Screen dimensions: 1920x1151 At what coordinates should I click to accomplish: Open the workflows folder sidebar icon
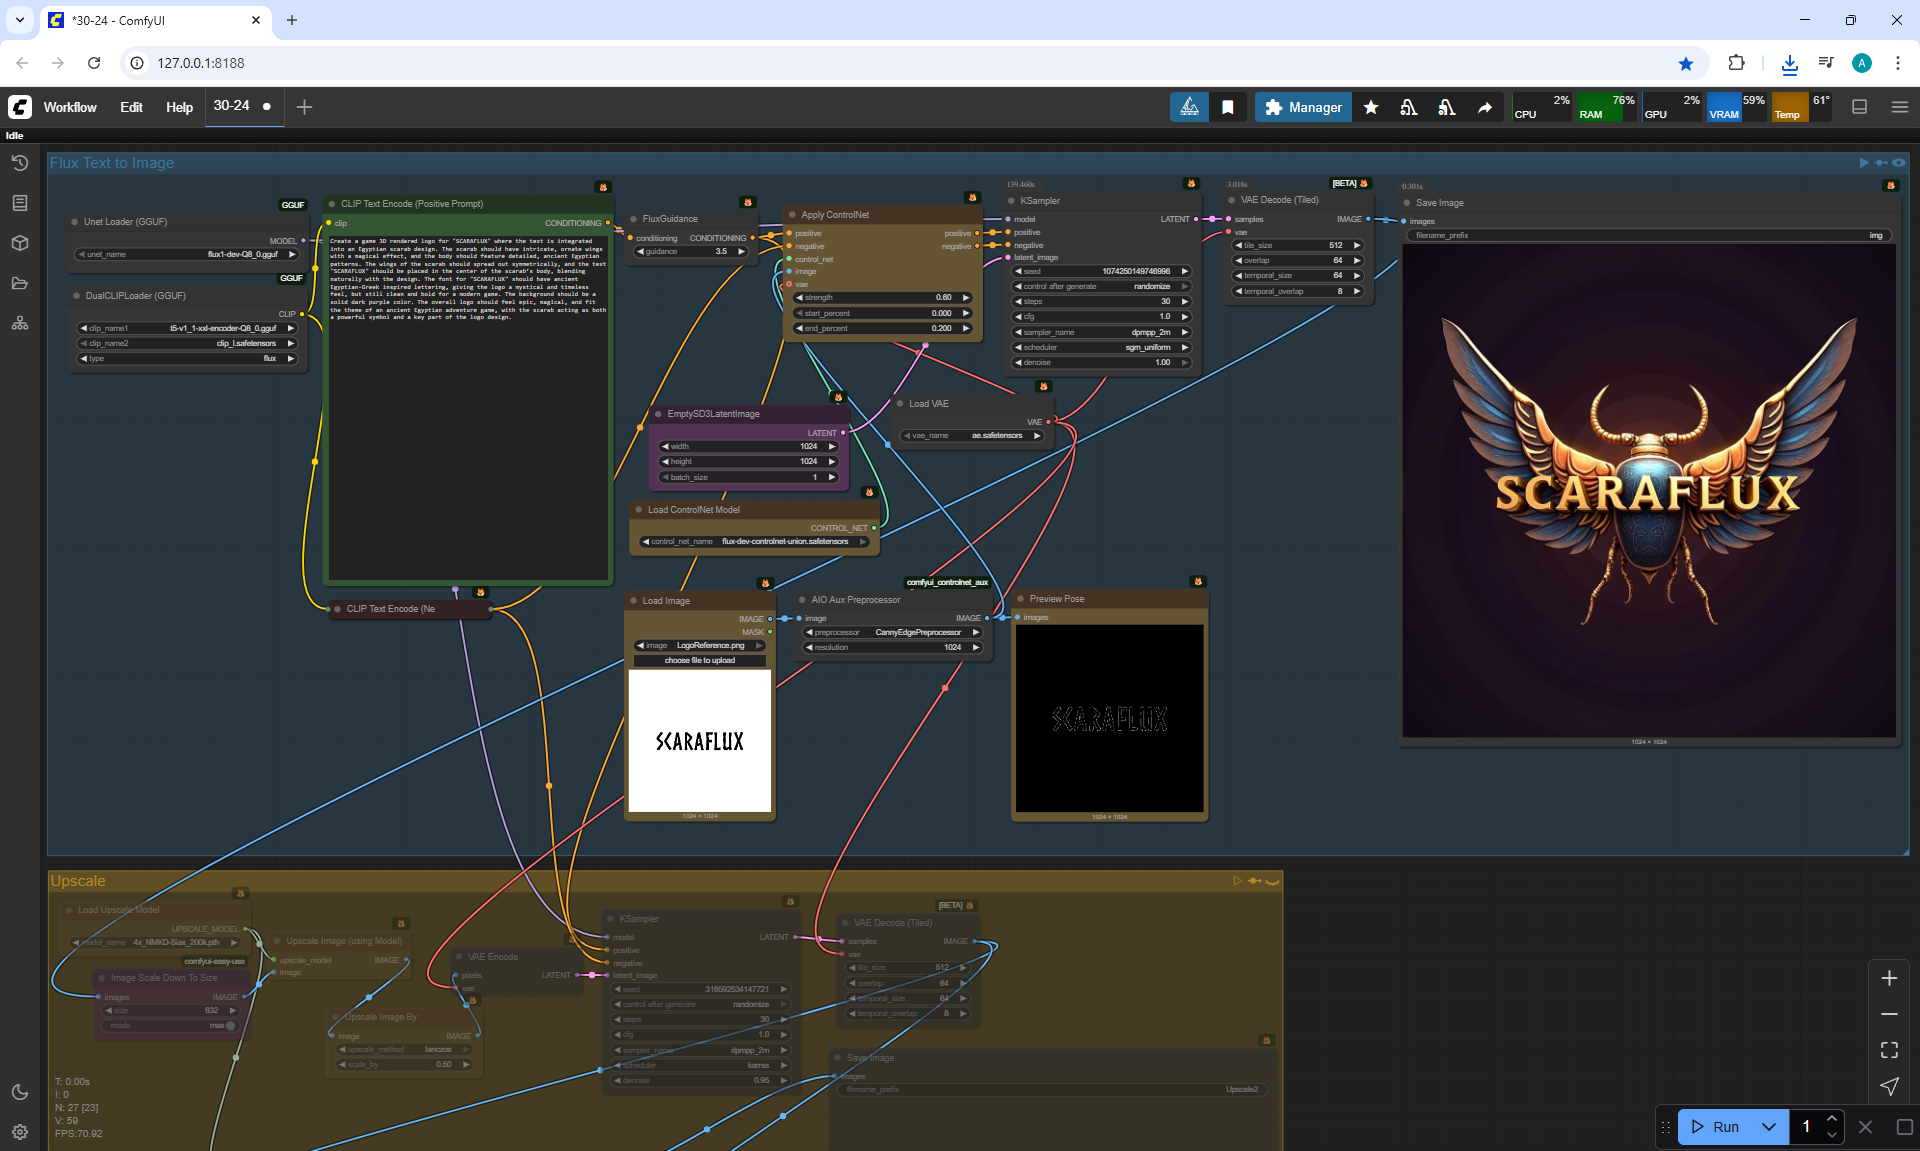coord(19,283)
